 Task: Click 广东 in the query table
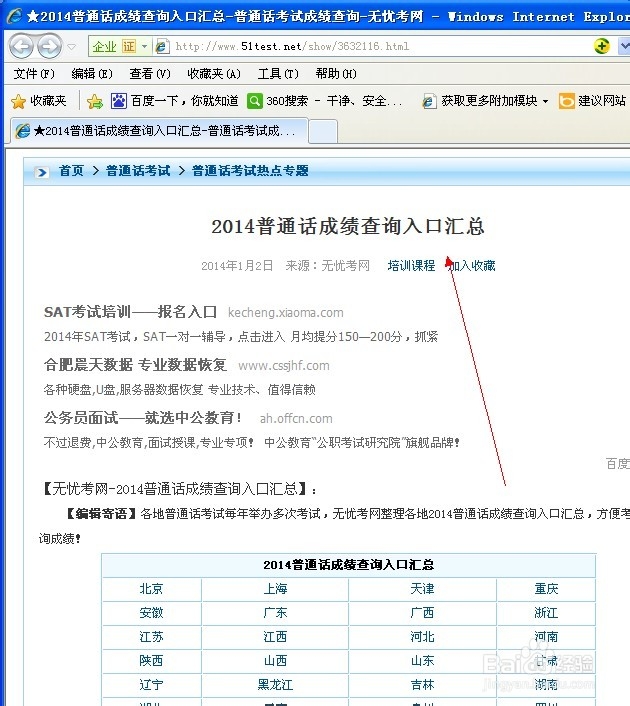click(x=275, y=613)
